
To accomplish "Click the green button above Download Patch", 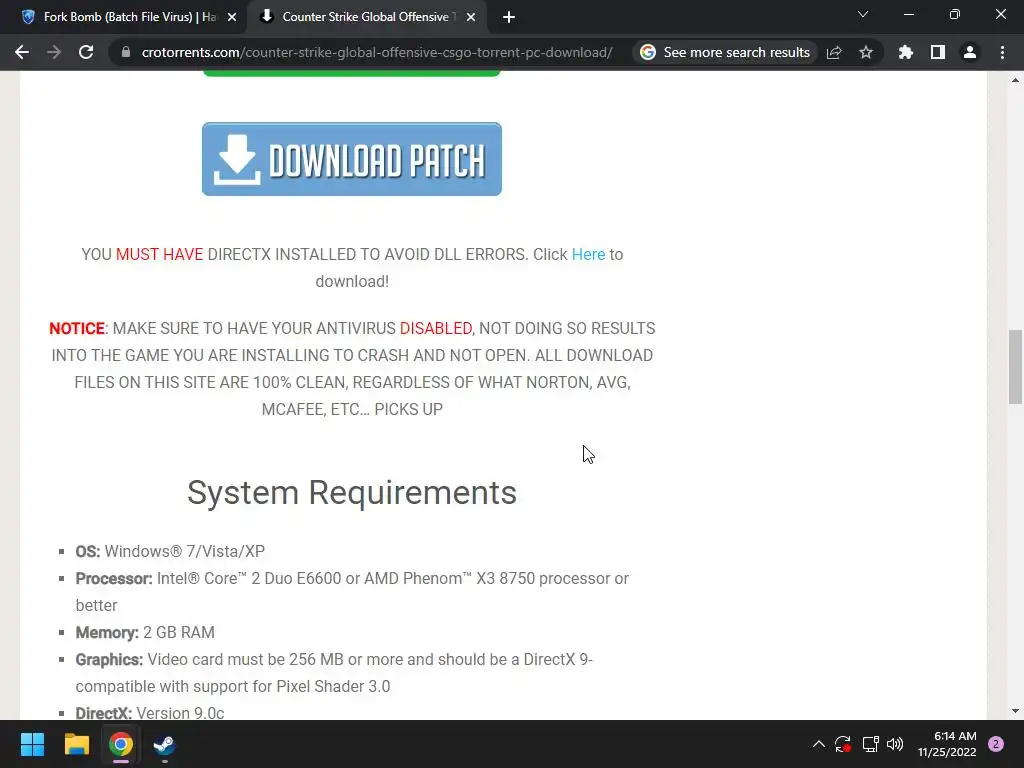I will click(x=352, y=74).
